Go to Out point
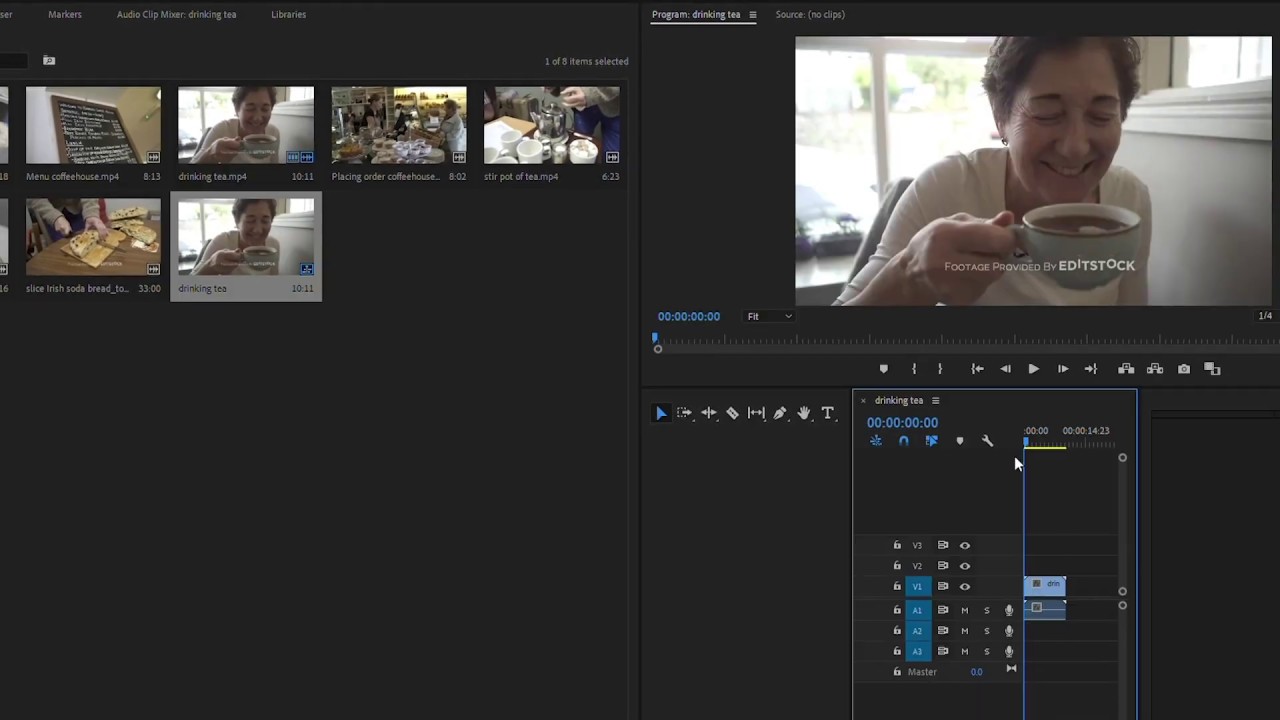Screen dimensions: 1280x720 tap(1090, 369)
